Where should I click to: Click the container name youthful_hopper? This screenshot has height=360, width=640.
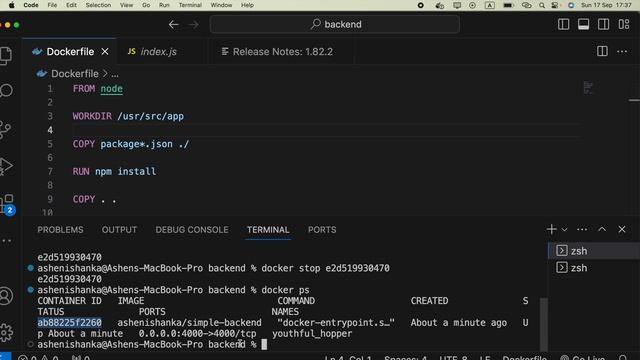(312, 334)
